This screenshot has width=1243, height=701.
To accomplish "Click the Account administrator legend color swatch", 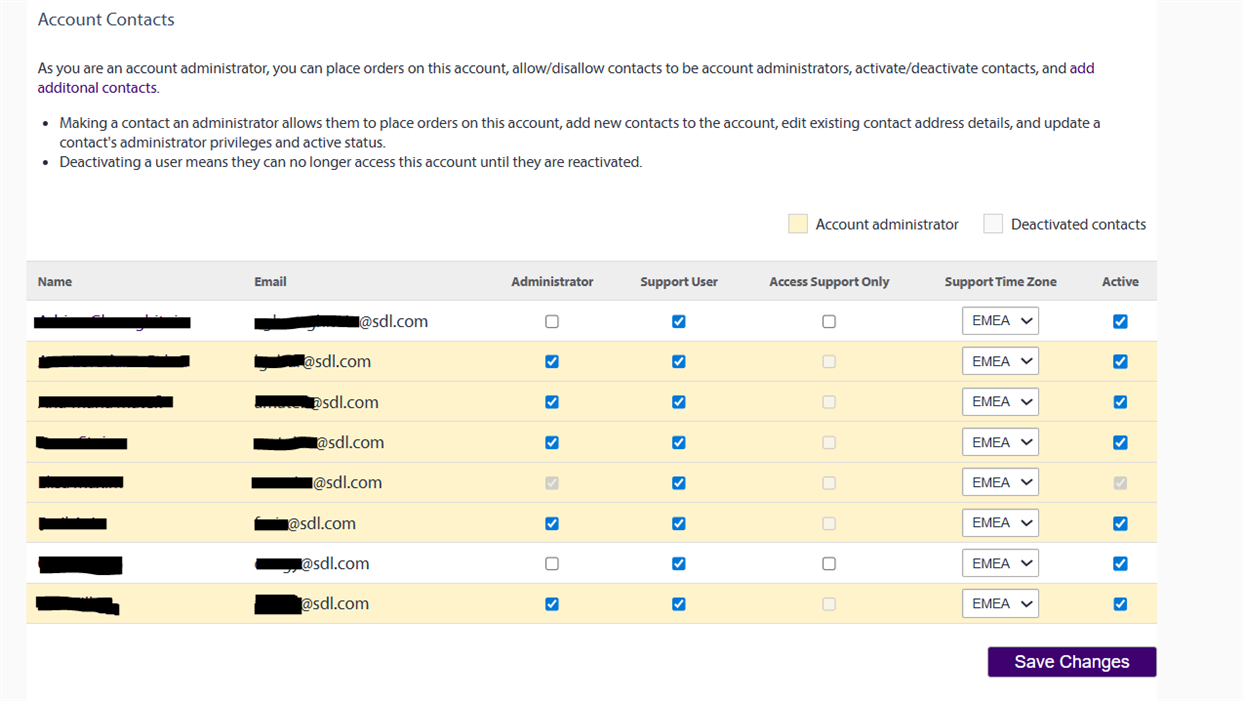I will pos(797,224).
